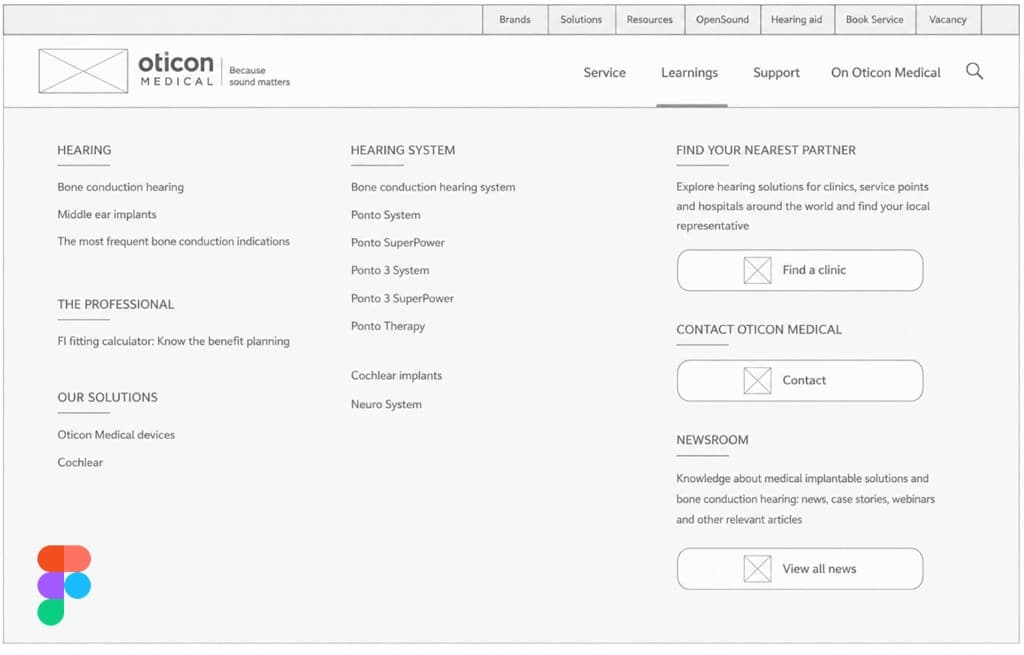Click the 'Knowledge about medical implantable solutions' paragraph
This screenshot has height=655, width=1024.
click(805, 499)
